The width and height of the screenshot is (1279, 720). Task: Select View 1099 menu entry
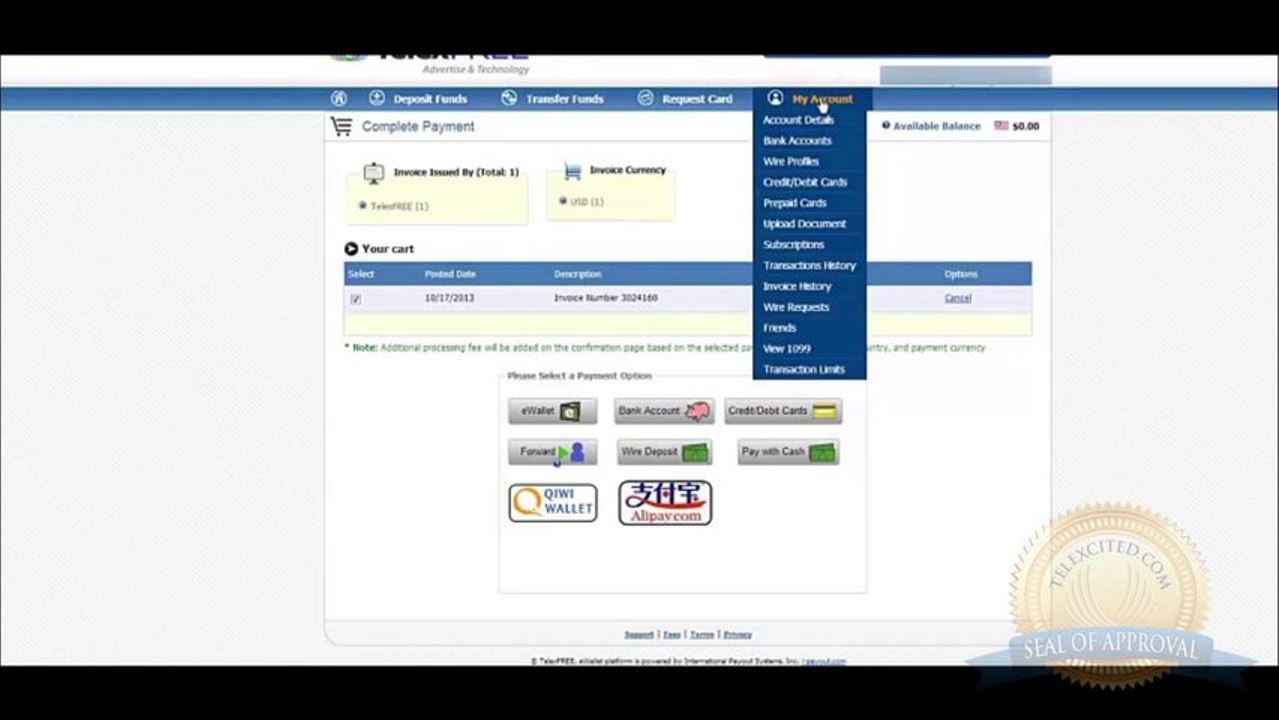pyautogui.click(x=787, y=349)
